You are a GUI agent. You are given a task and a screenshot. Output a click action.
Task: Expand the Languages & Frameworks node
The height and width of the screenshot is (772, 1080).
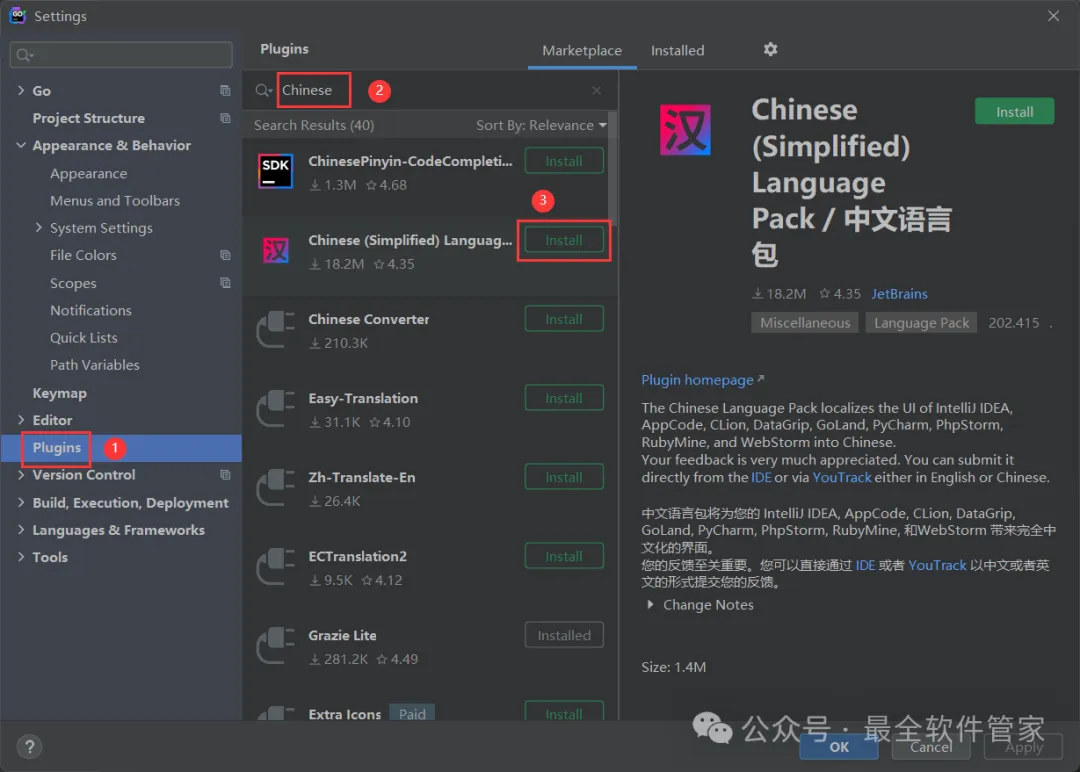tap(21, 530)
